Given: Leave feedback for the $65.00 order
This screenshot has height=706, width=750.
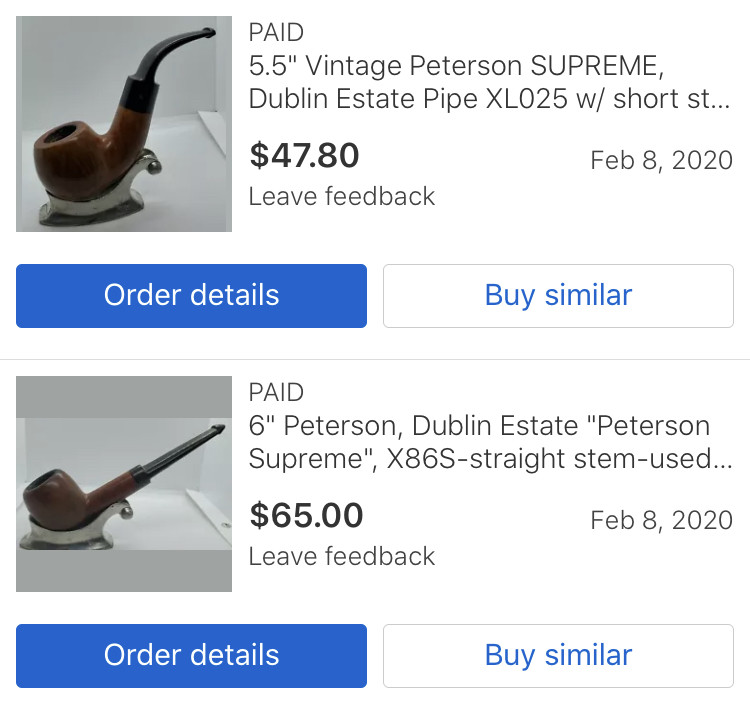Looking at the screenshot, I should [x=341, y=556].
